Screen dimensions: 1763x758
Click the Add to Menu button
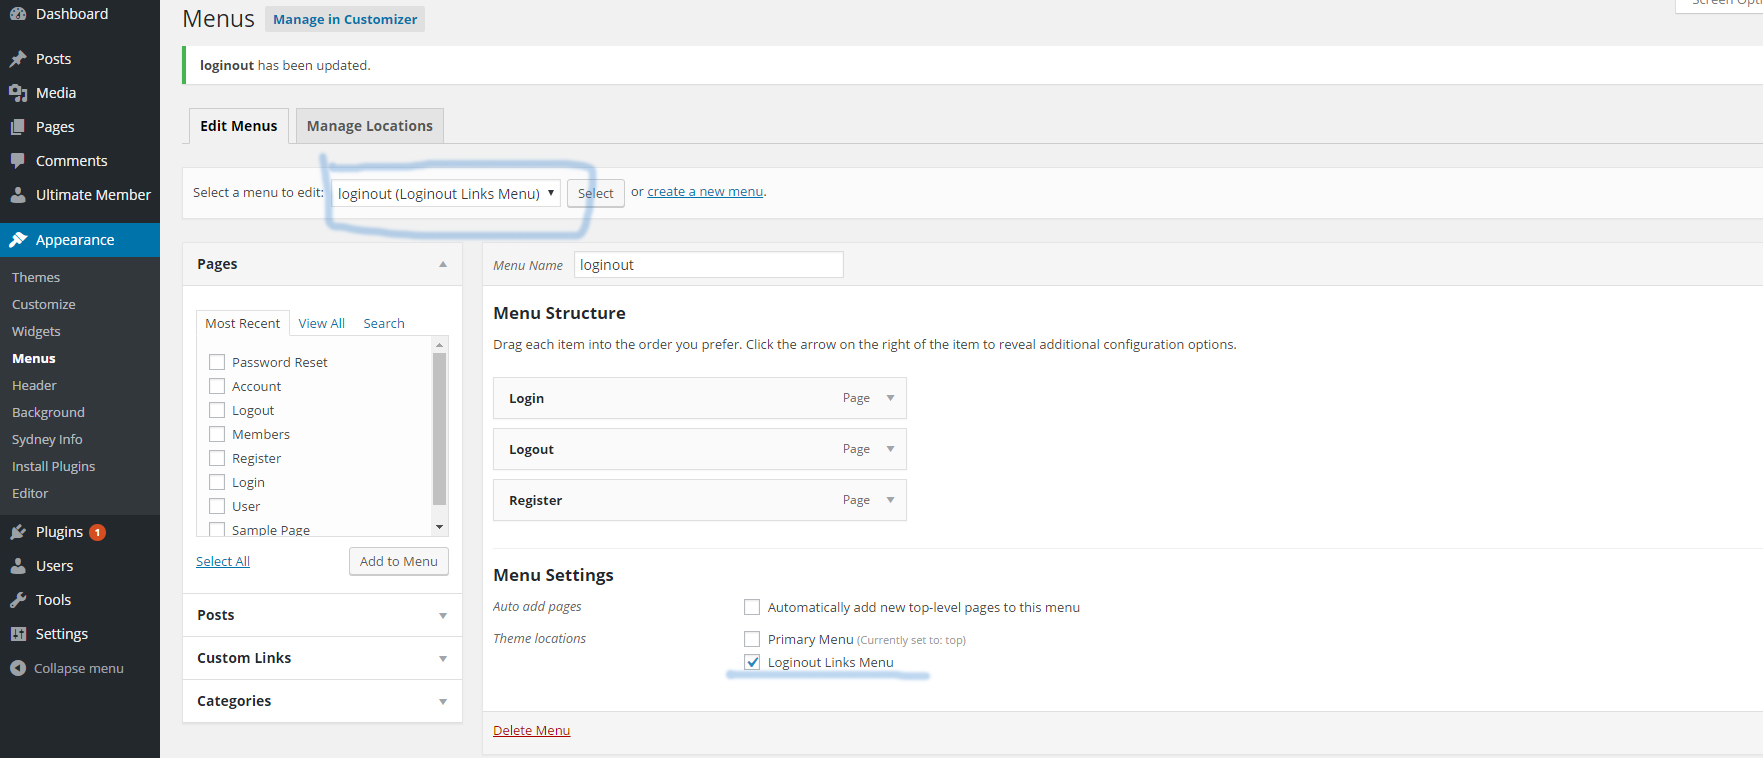click(x=398, y=561)
